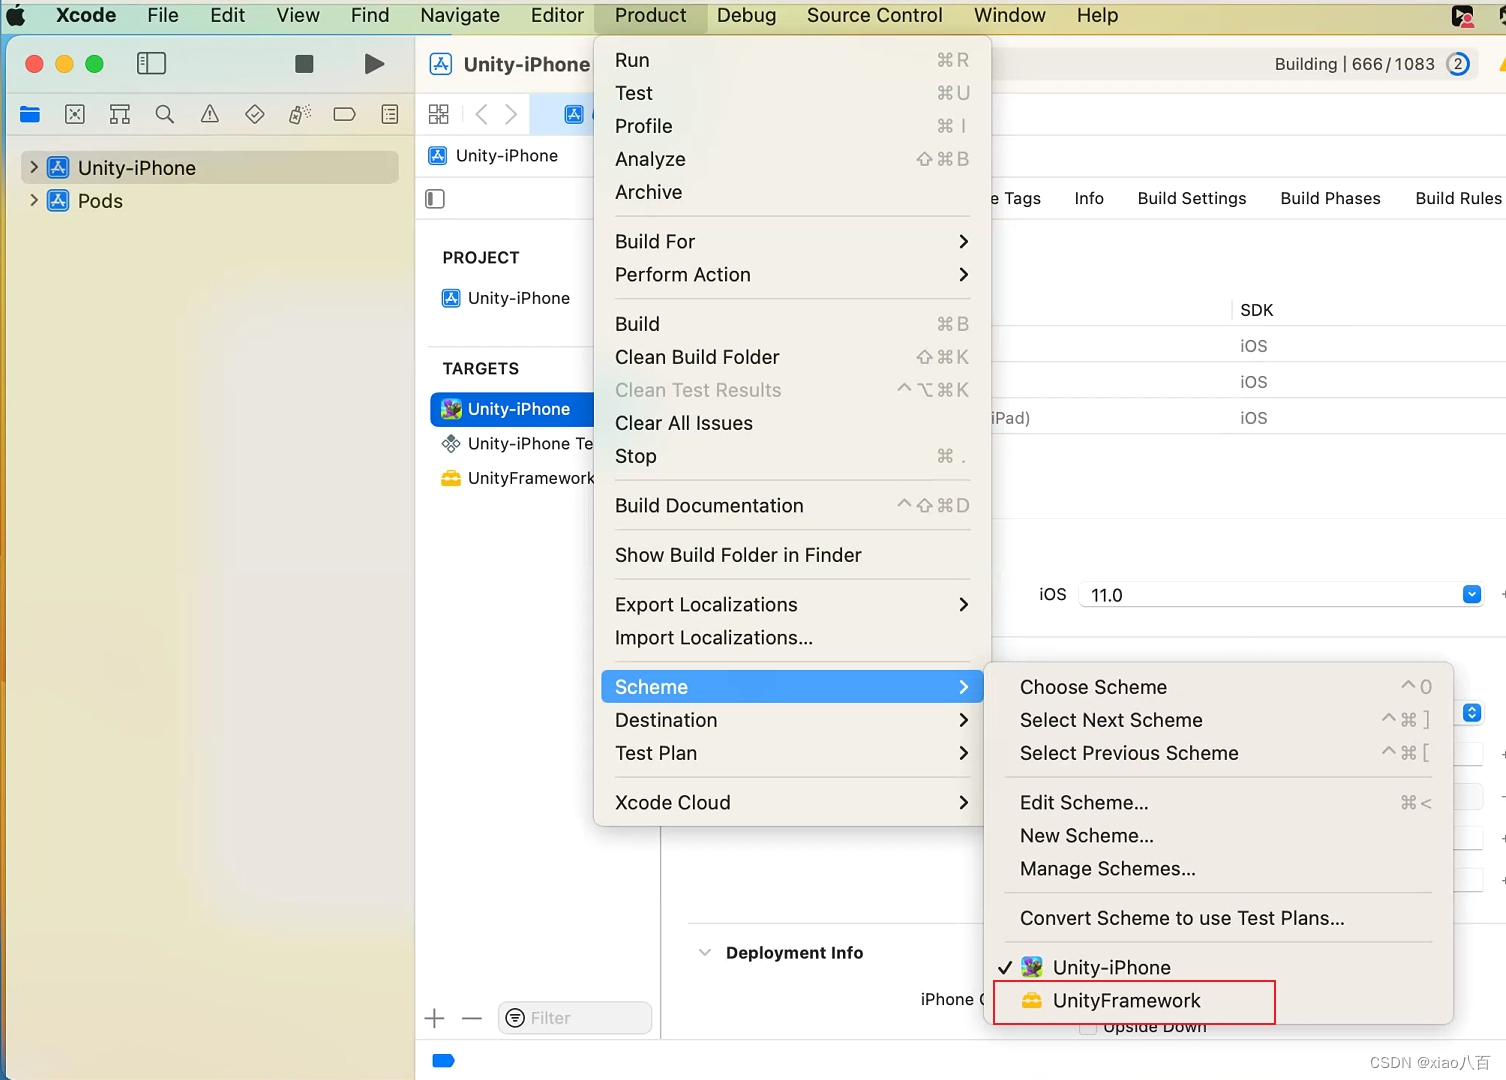The width and height of the screenshot is (1506, 1080).
Task: Open the Find navigator magnifier icon
Action: click(165, 114)
